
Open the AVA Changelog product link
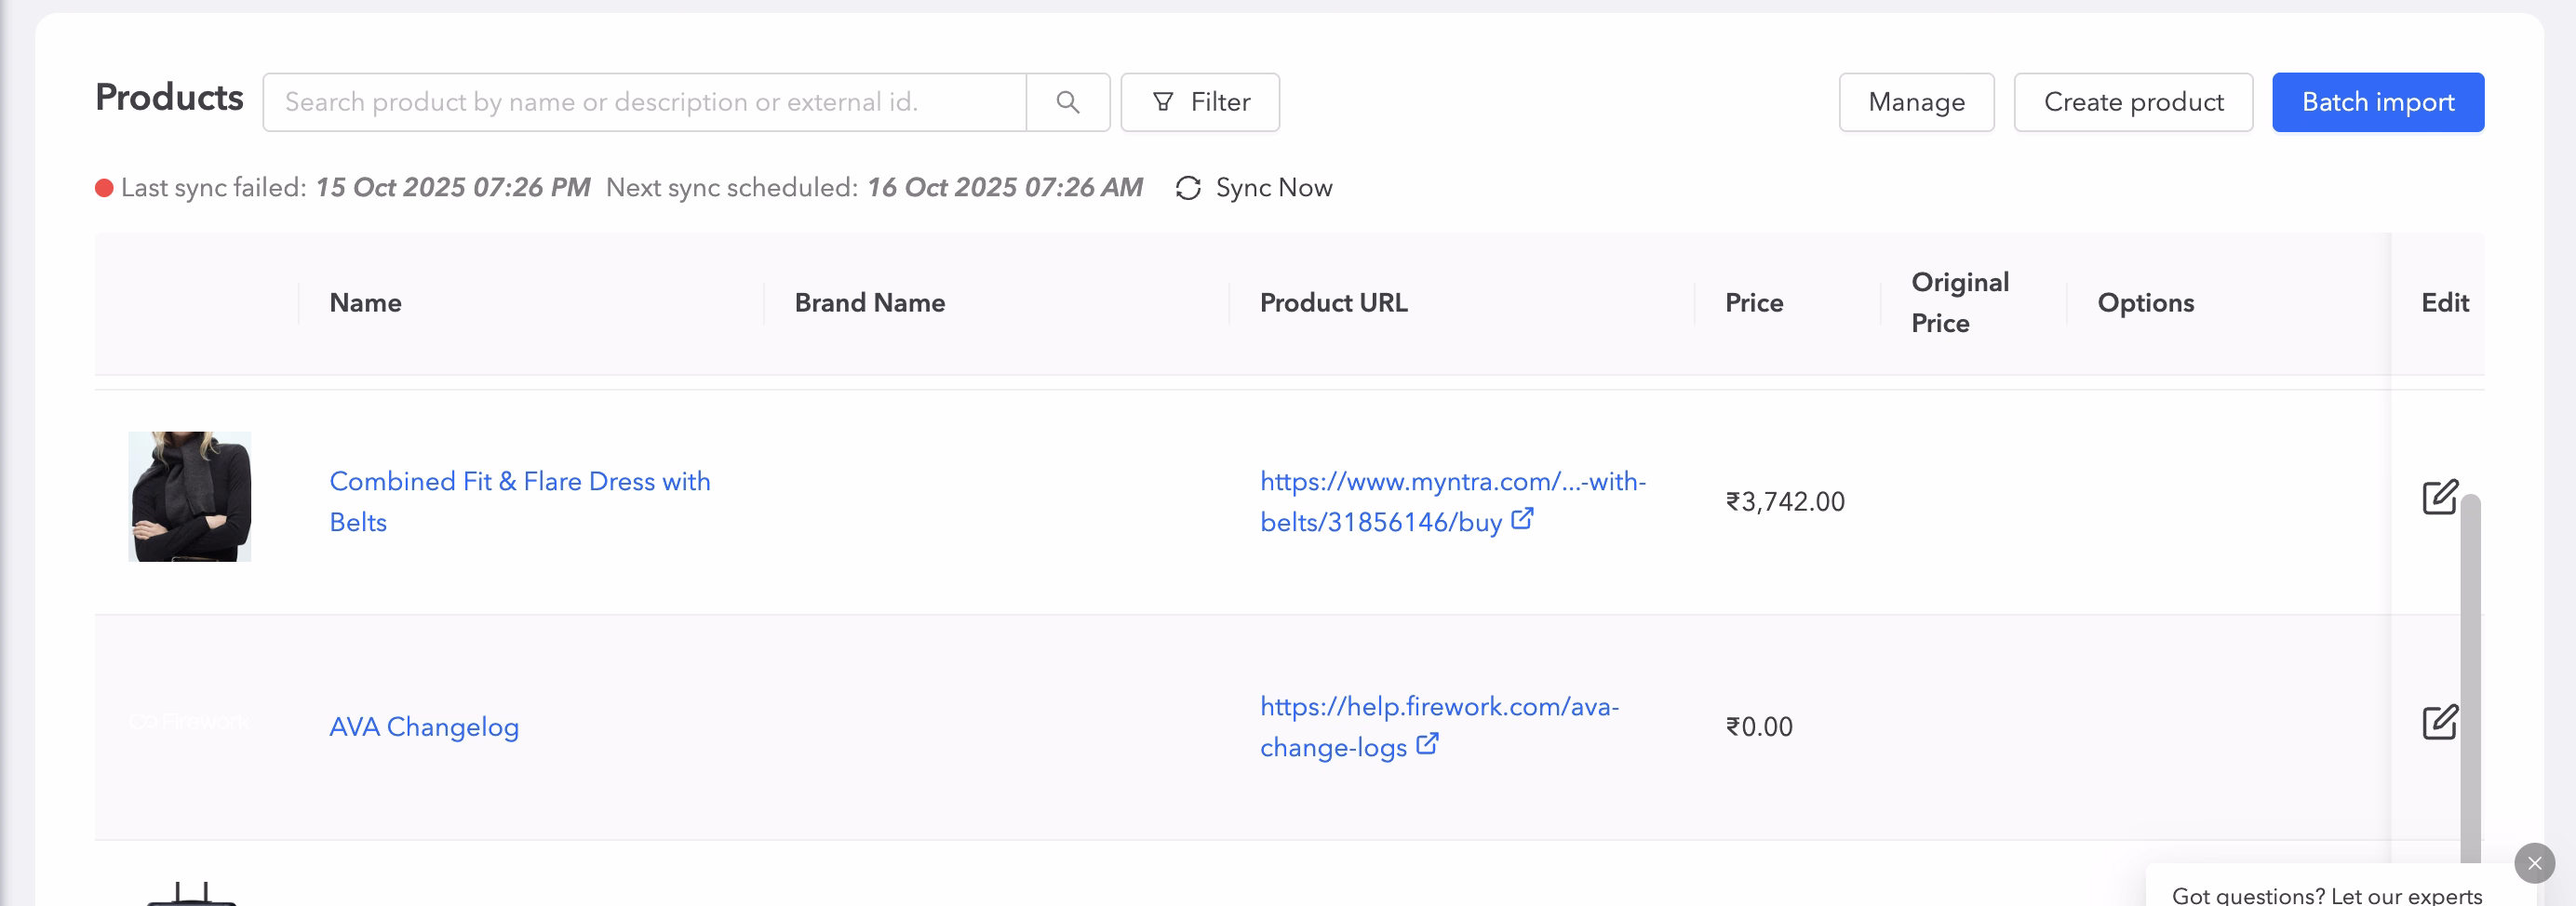coord(424,727)
